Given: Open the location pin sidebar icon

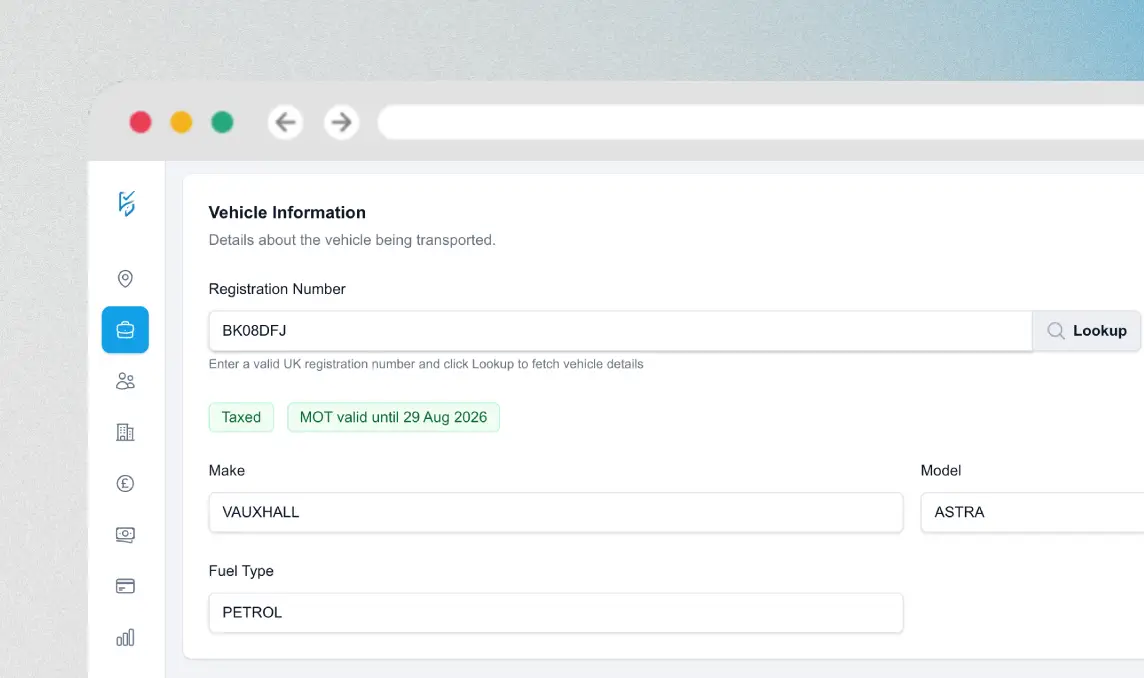Looking at the screenshot, I should point(125,279).
